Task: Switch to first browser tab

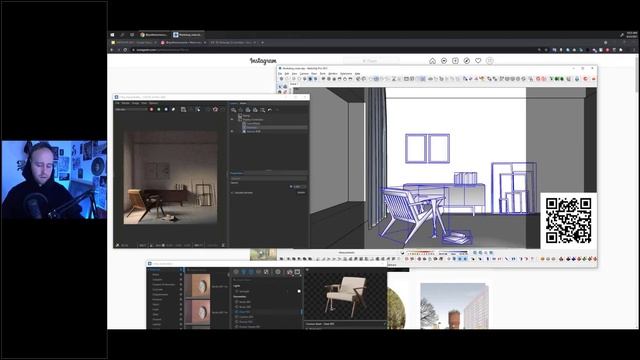Action: click(134, 42)
